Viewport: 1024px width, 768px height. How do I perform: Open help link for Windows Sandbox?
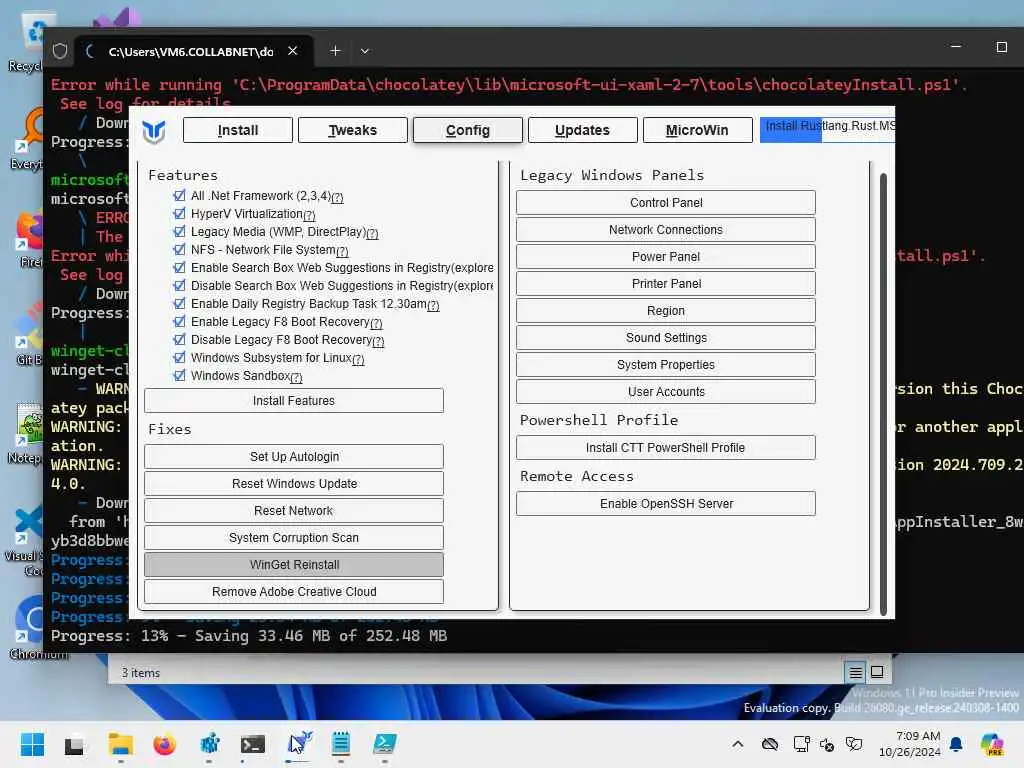point(296,377)
